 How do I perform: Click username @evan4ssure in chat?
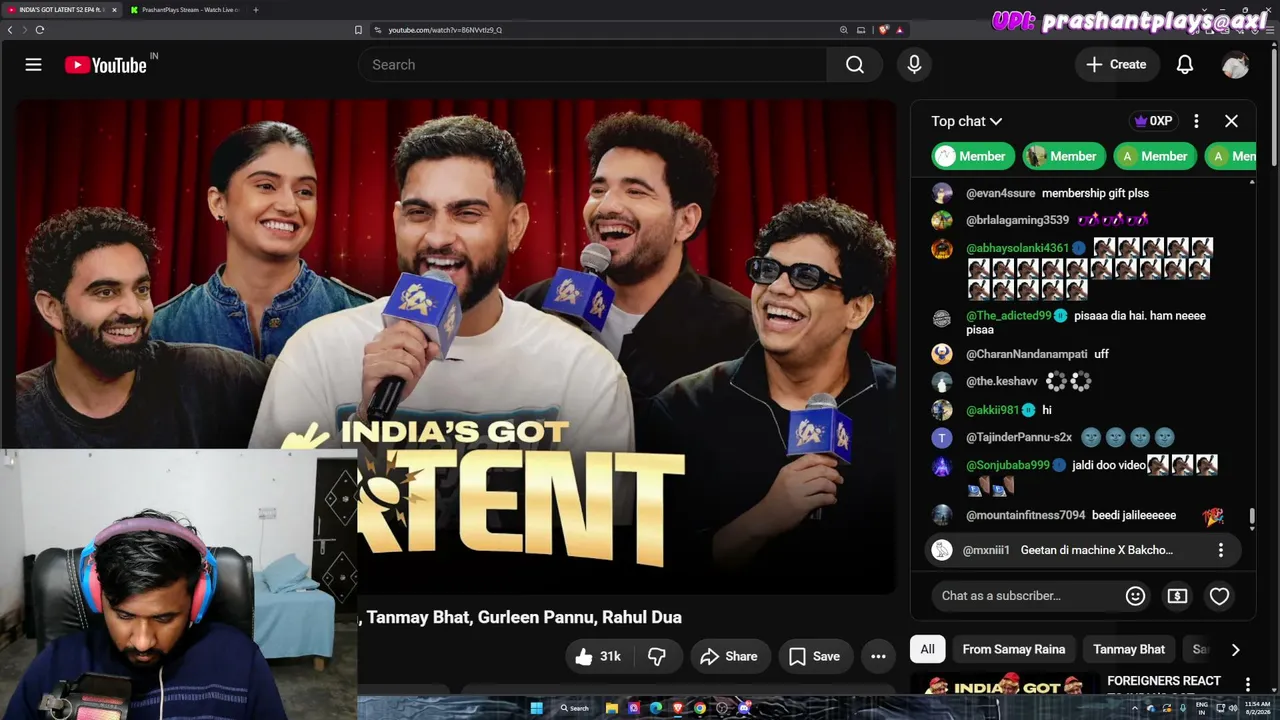[x=1000, y=193]
